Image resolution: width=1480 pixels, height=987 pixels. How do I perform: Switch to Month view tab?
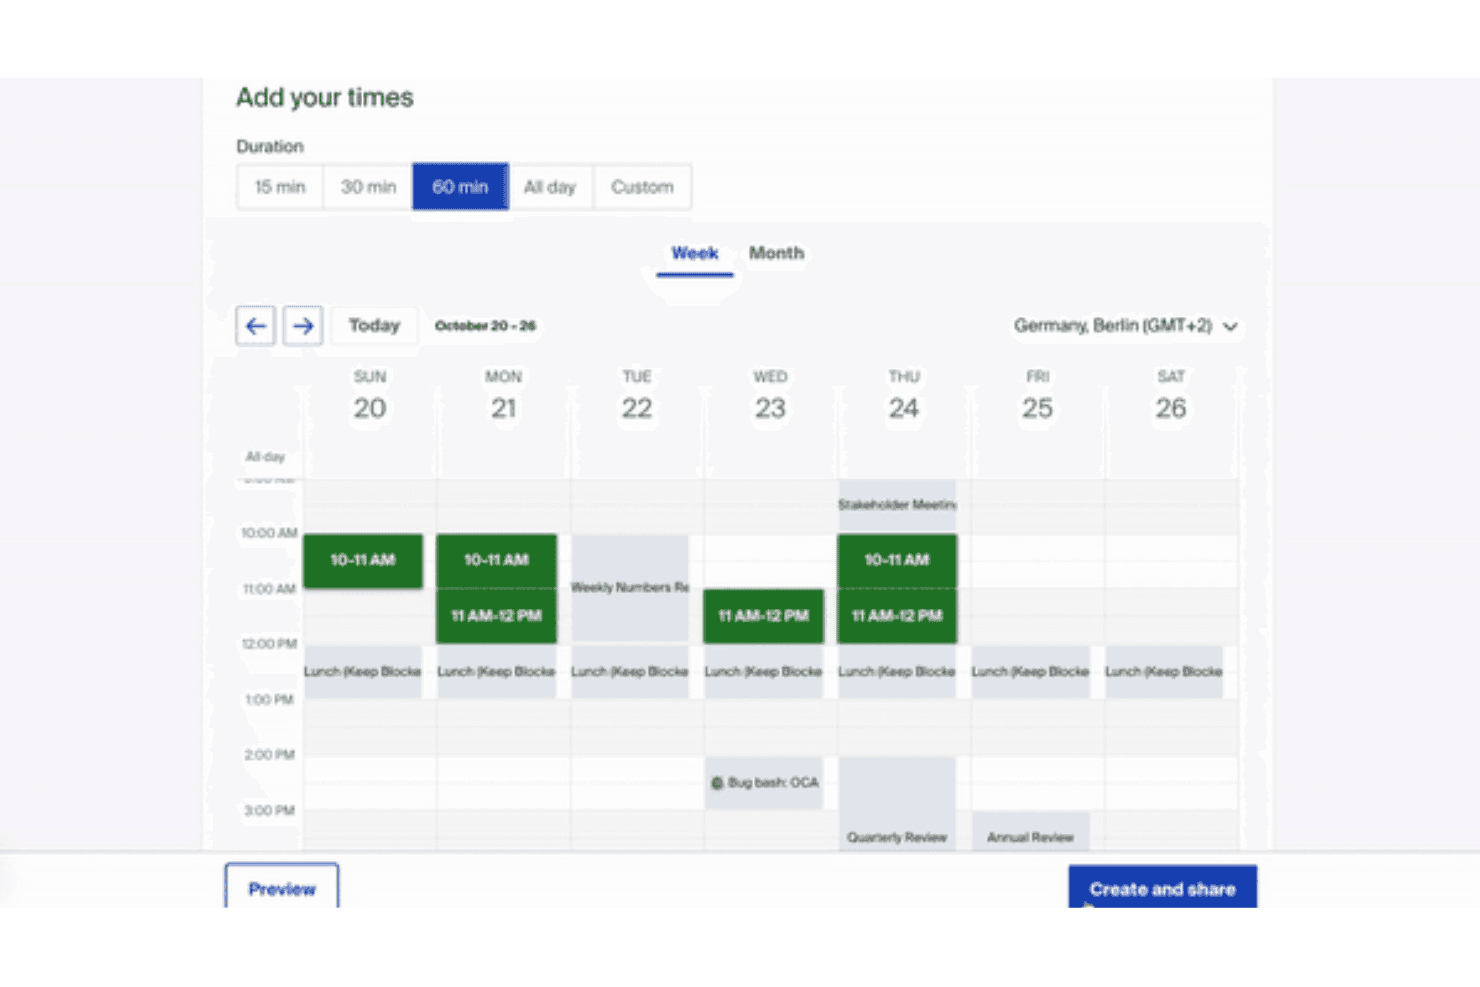click(777, 254)
